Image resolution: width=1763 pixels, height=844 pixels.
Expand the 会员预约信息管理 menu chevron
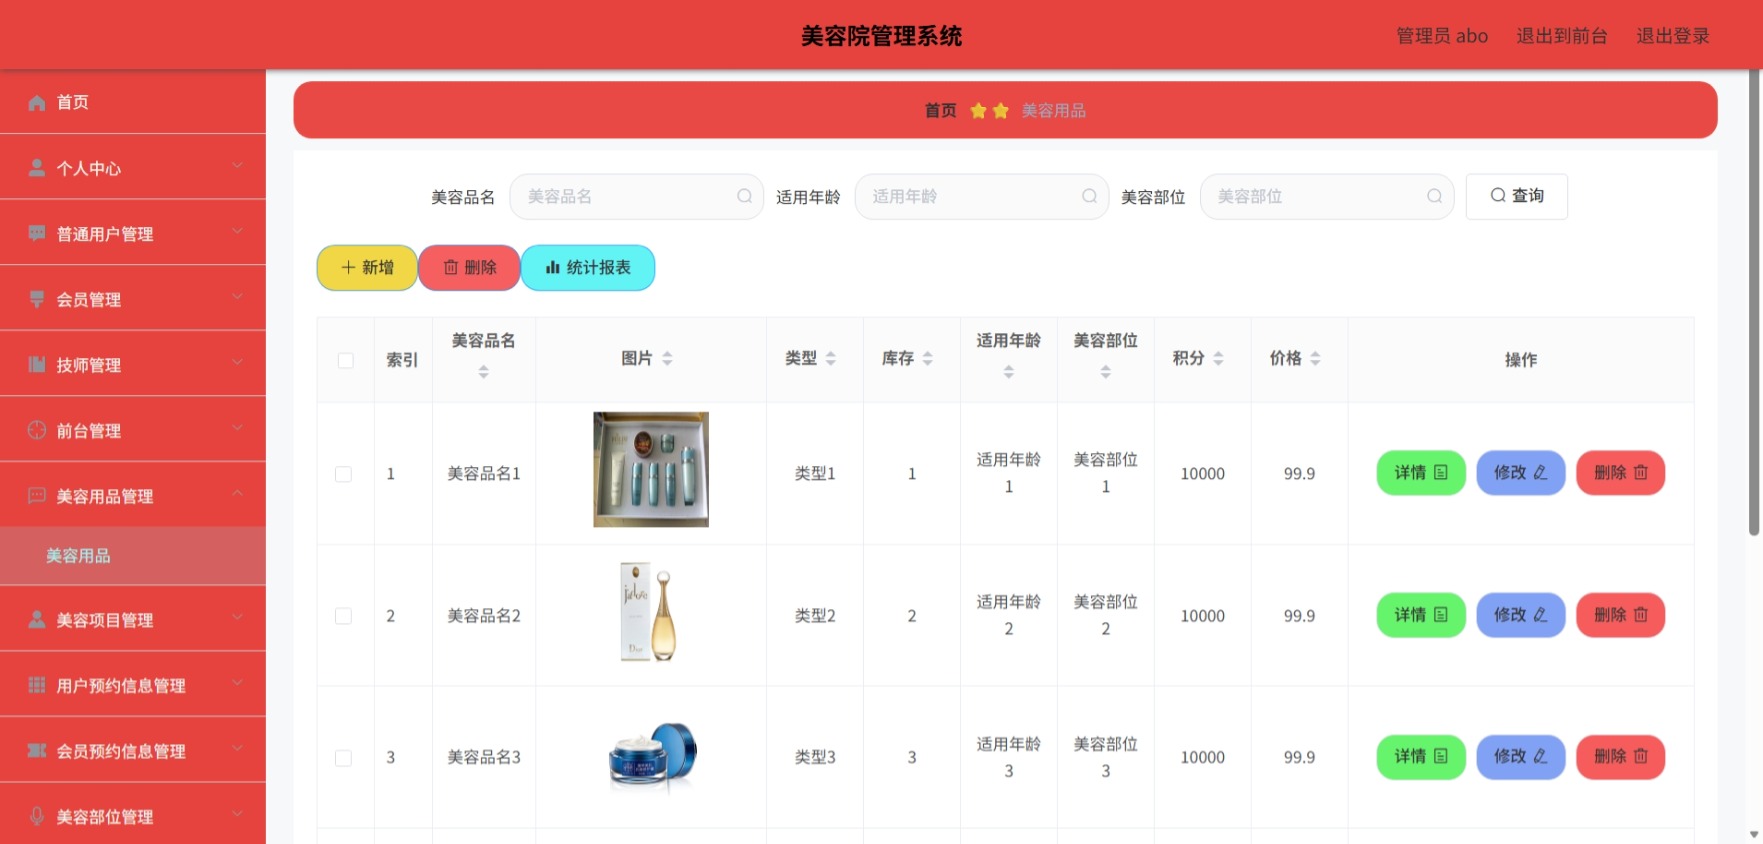coord(237,748)
